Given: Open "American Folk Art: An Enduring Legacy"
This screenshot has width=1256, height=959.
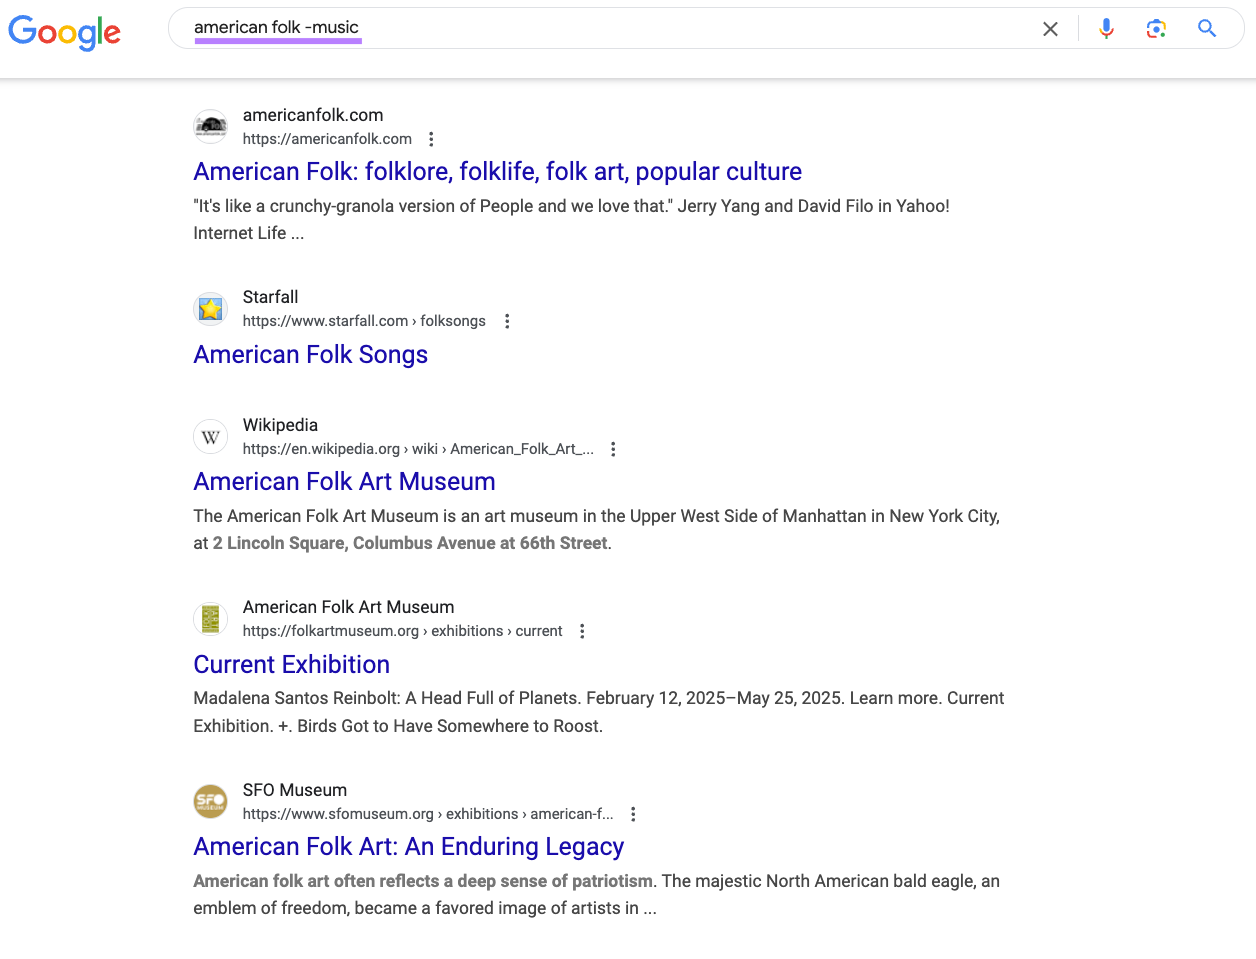Looking at the screenshot, I should pyautogui.click(x=408, y=846).
